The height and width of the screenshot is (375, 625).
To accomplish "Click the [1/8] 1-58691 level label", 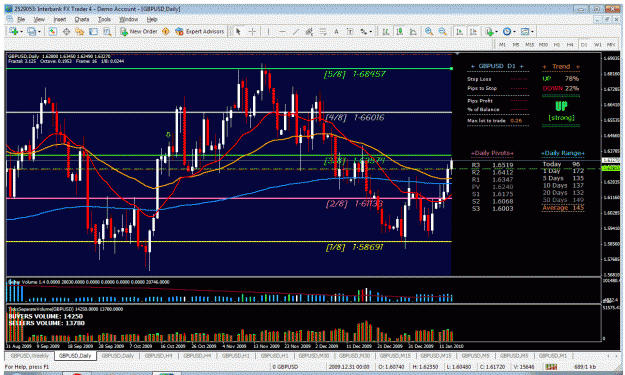I will tap(354, 247).
